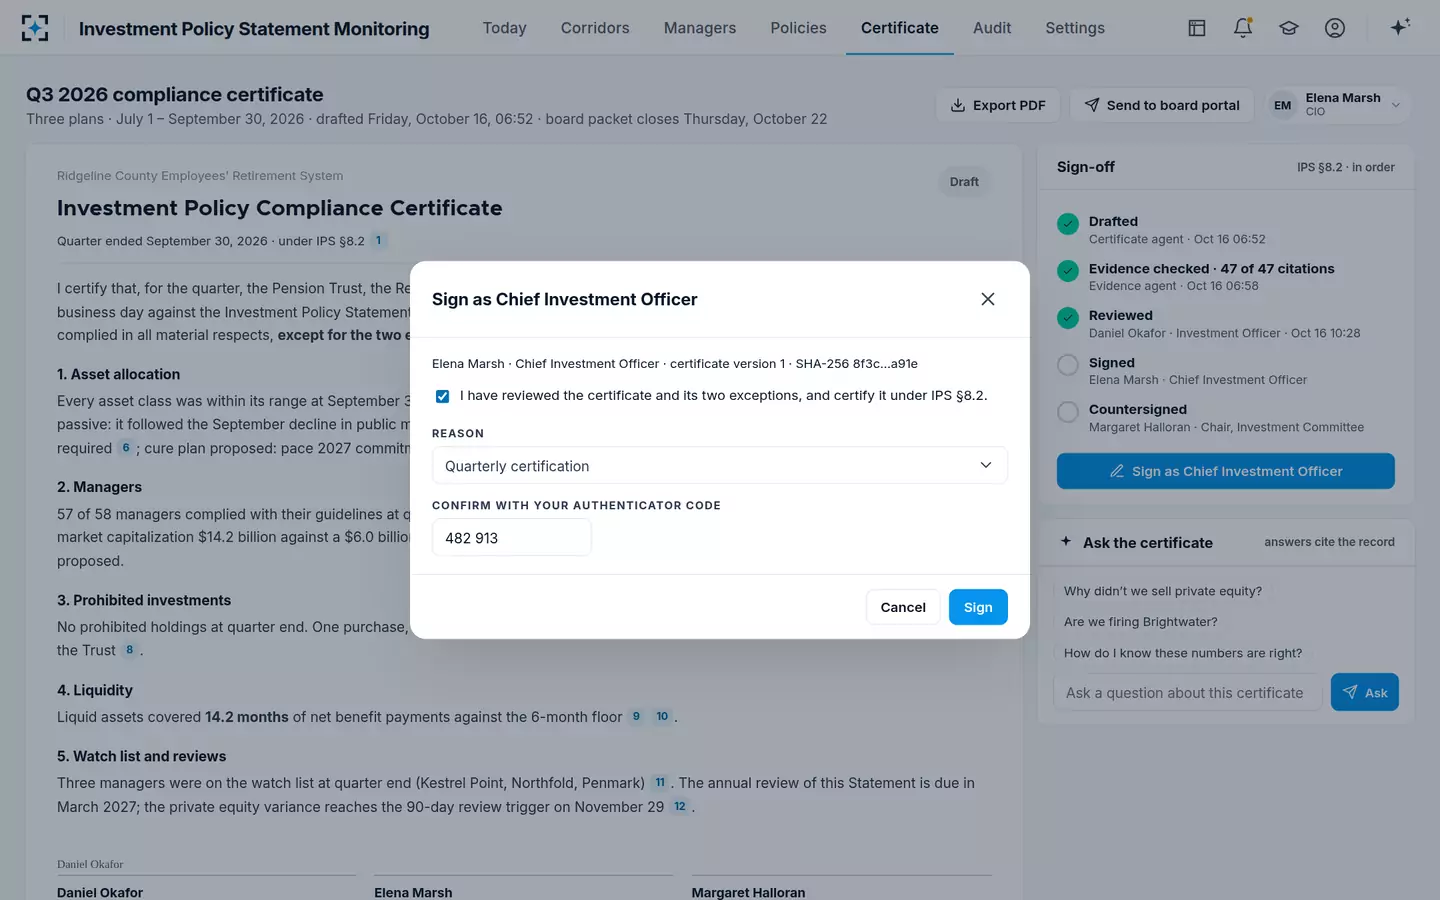Open citation 6 in Asset allocation
Image resolution: width=1440 pixels, height=900 pixels.
tap(126, 448)
